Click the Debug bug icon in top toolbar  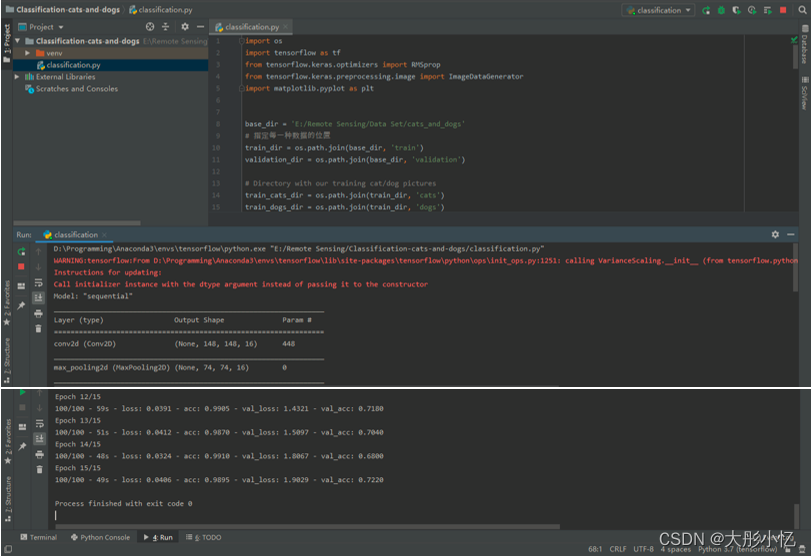tap(720, 10)
